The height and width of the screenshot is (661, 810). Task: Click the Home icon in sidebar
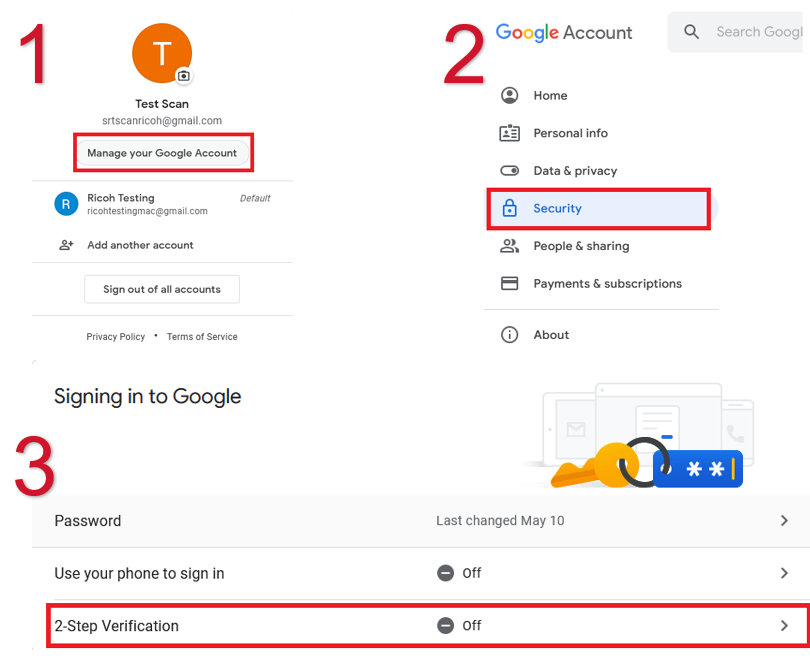tap(510, 95)
